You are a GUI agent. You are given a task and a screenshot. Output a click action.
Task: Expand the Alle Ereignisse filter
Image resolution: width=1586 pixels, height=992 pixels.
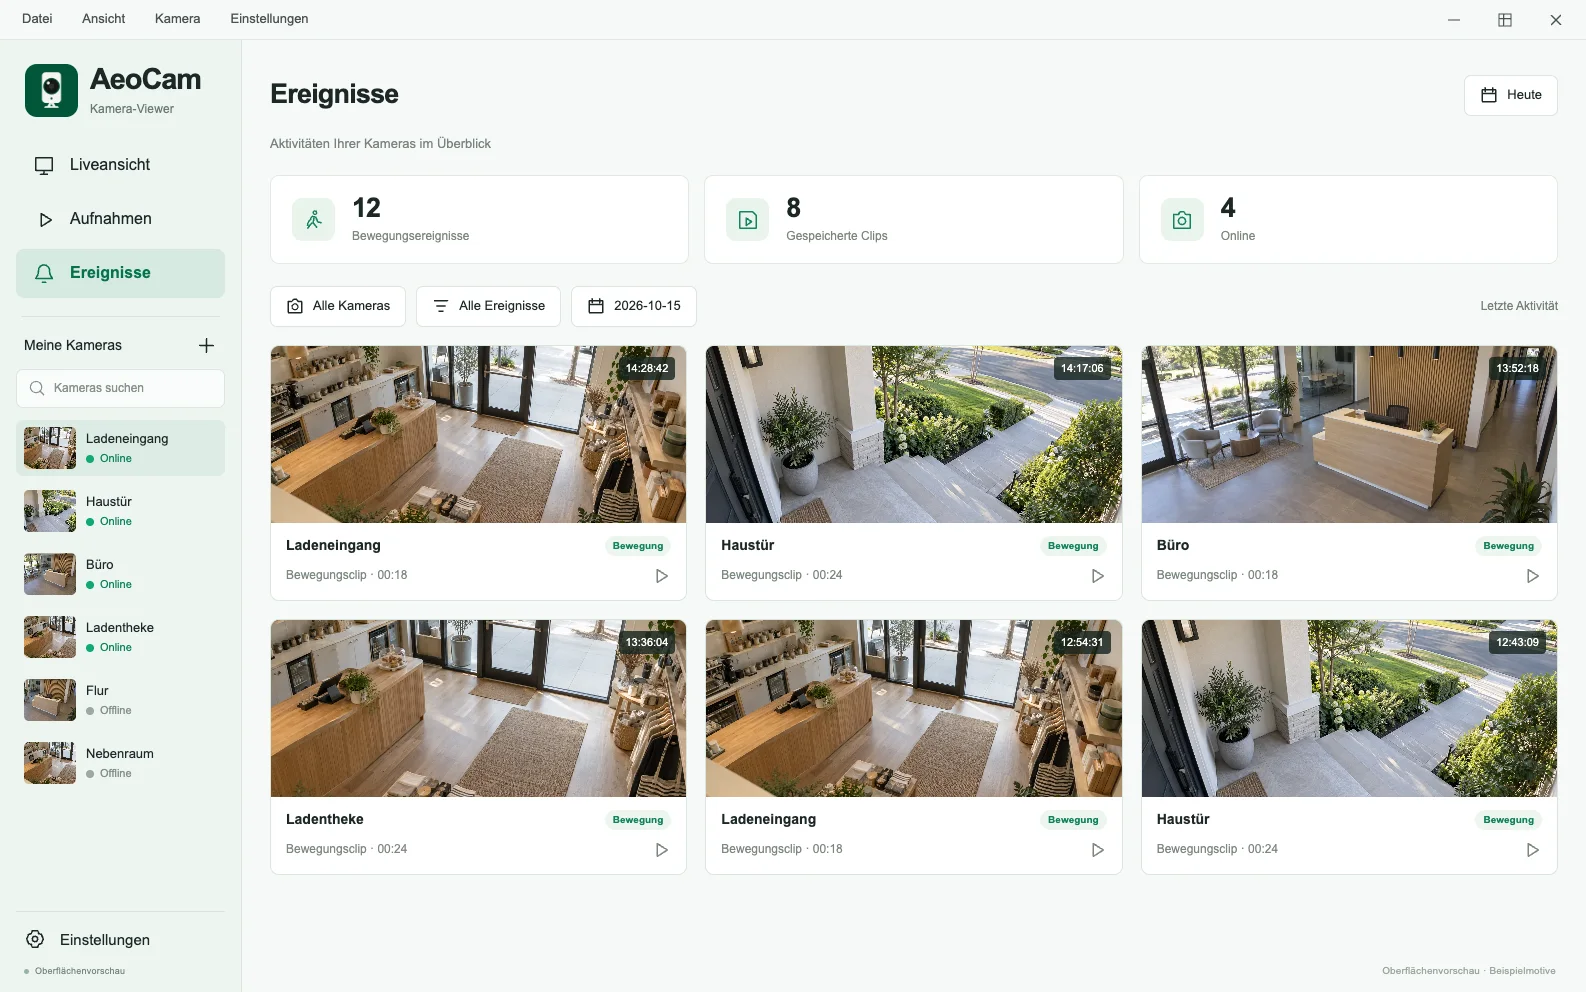pyautogui.click(x=489, y=306)
